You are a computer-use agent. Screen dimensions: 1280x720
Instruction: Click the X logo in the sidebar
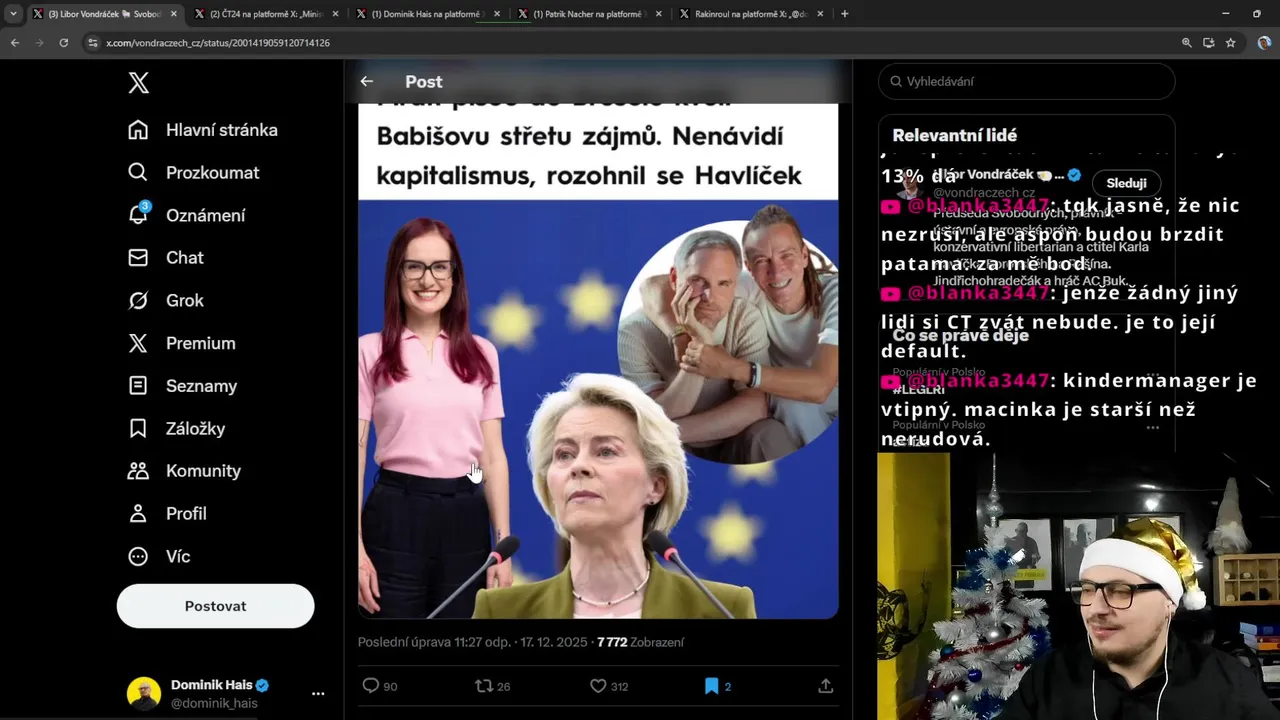tap(139, 82)
